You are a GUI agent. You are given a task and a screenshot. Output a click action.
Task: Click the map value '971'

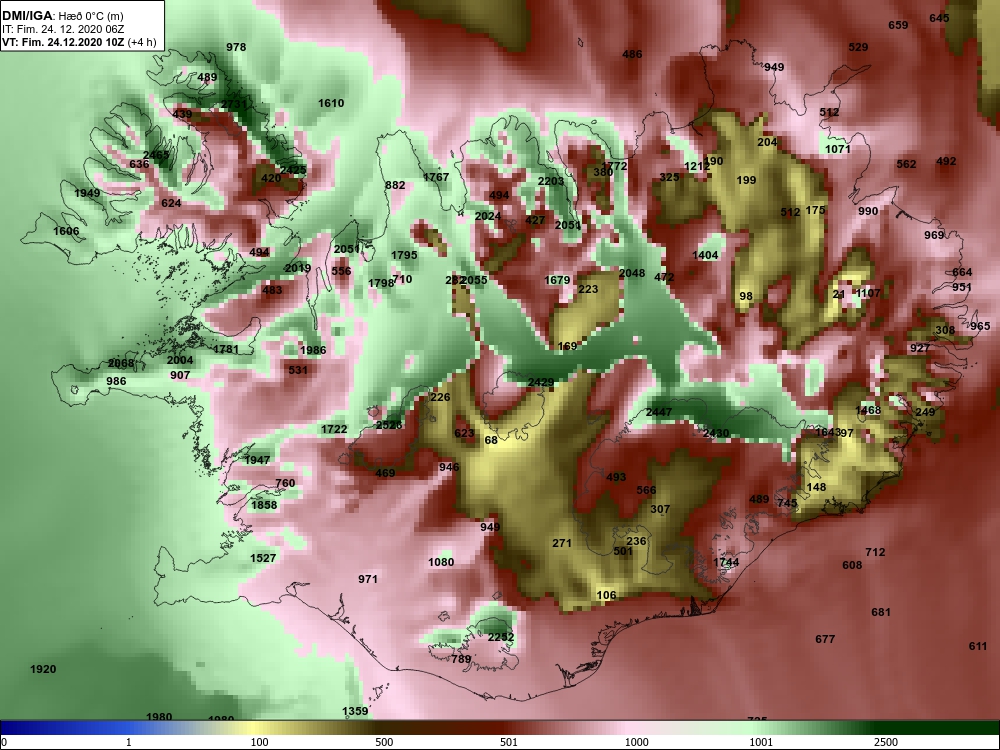[x=368, y=580]
